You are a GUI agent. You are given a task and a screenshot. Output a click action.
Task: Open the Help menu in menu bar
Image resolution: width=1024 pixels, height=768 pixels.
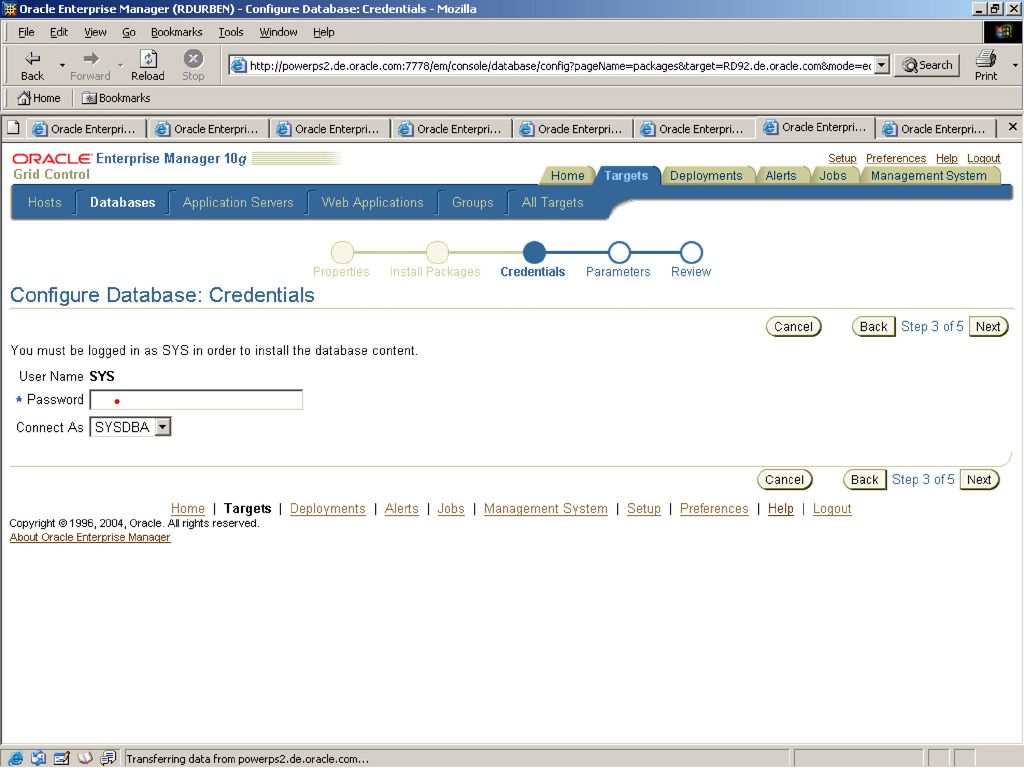[x=323, y=32]
